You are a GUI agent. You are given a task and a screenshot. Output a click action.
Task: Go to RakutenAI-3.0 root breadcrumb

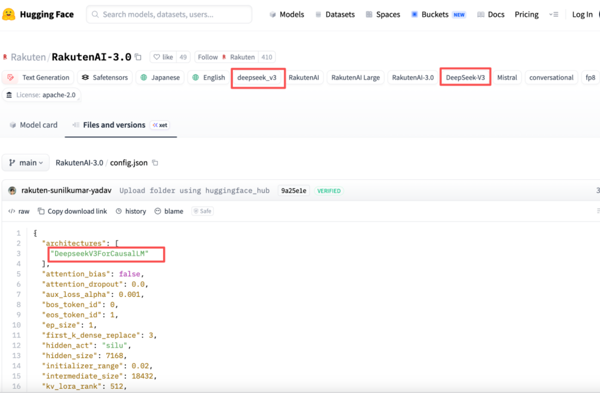pos(79,163)
